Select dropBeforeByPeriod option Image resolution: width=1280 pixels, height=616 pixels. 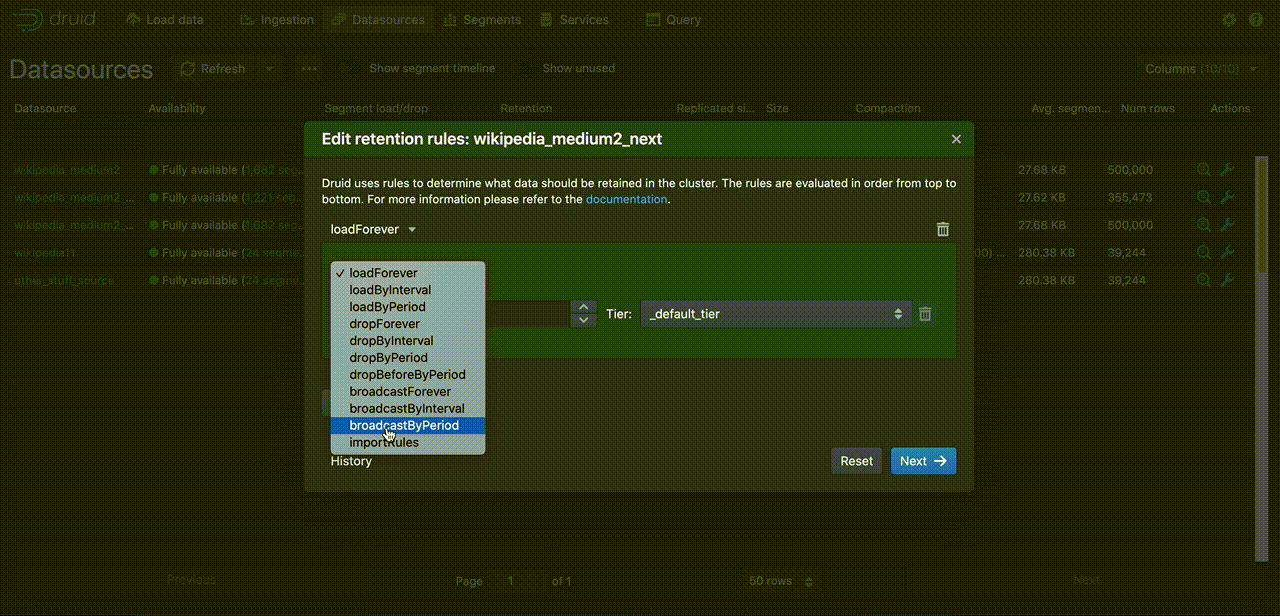pyautogui.click(x=408, y=375)
